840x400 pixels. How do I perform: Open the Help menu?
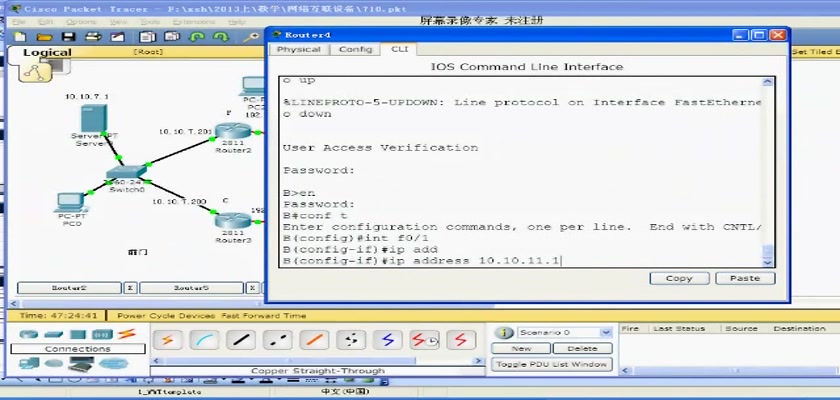pyautogui.click(x=236, y=22)
